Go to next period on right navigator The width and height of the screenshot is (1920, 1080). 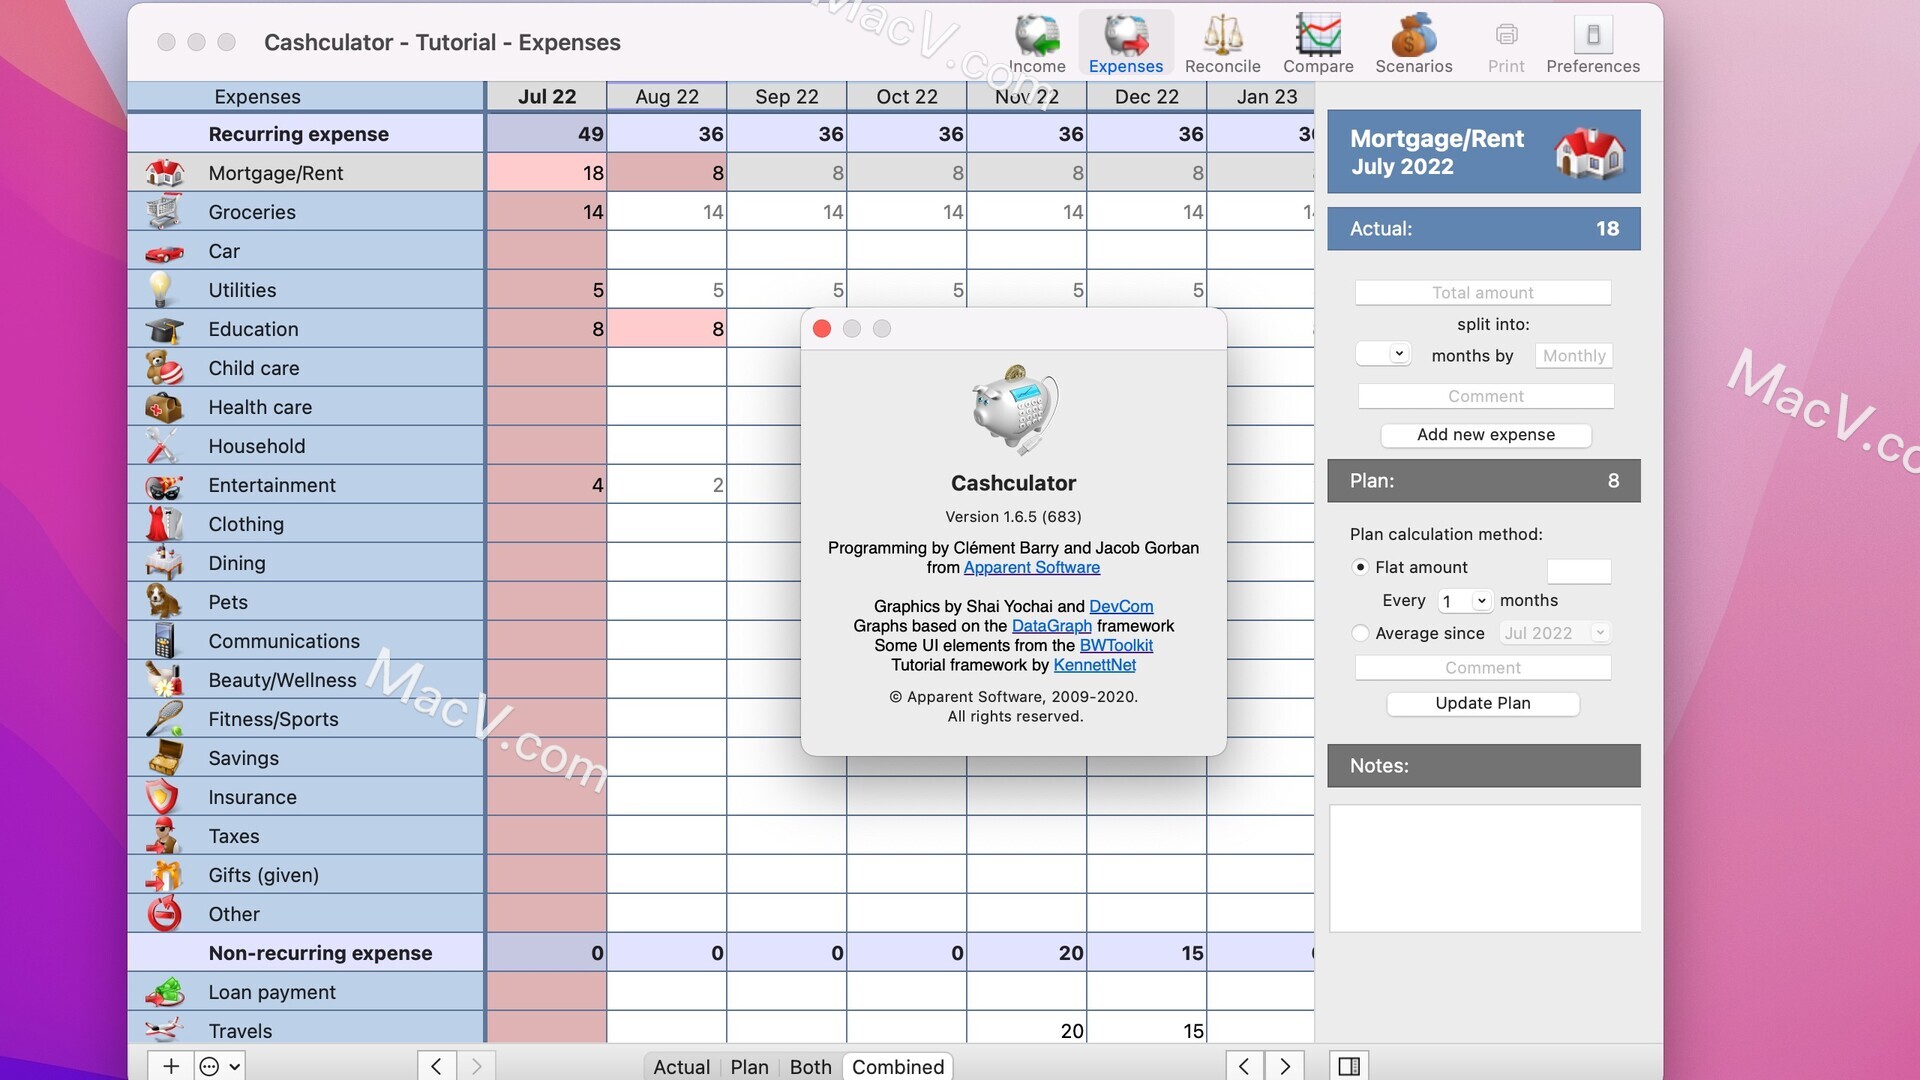1285,1066
